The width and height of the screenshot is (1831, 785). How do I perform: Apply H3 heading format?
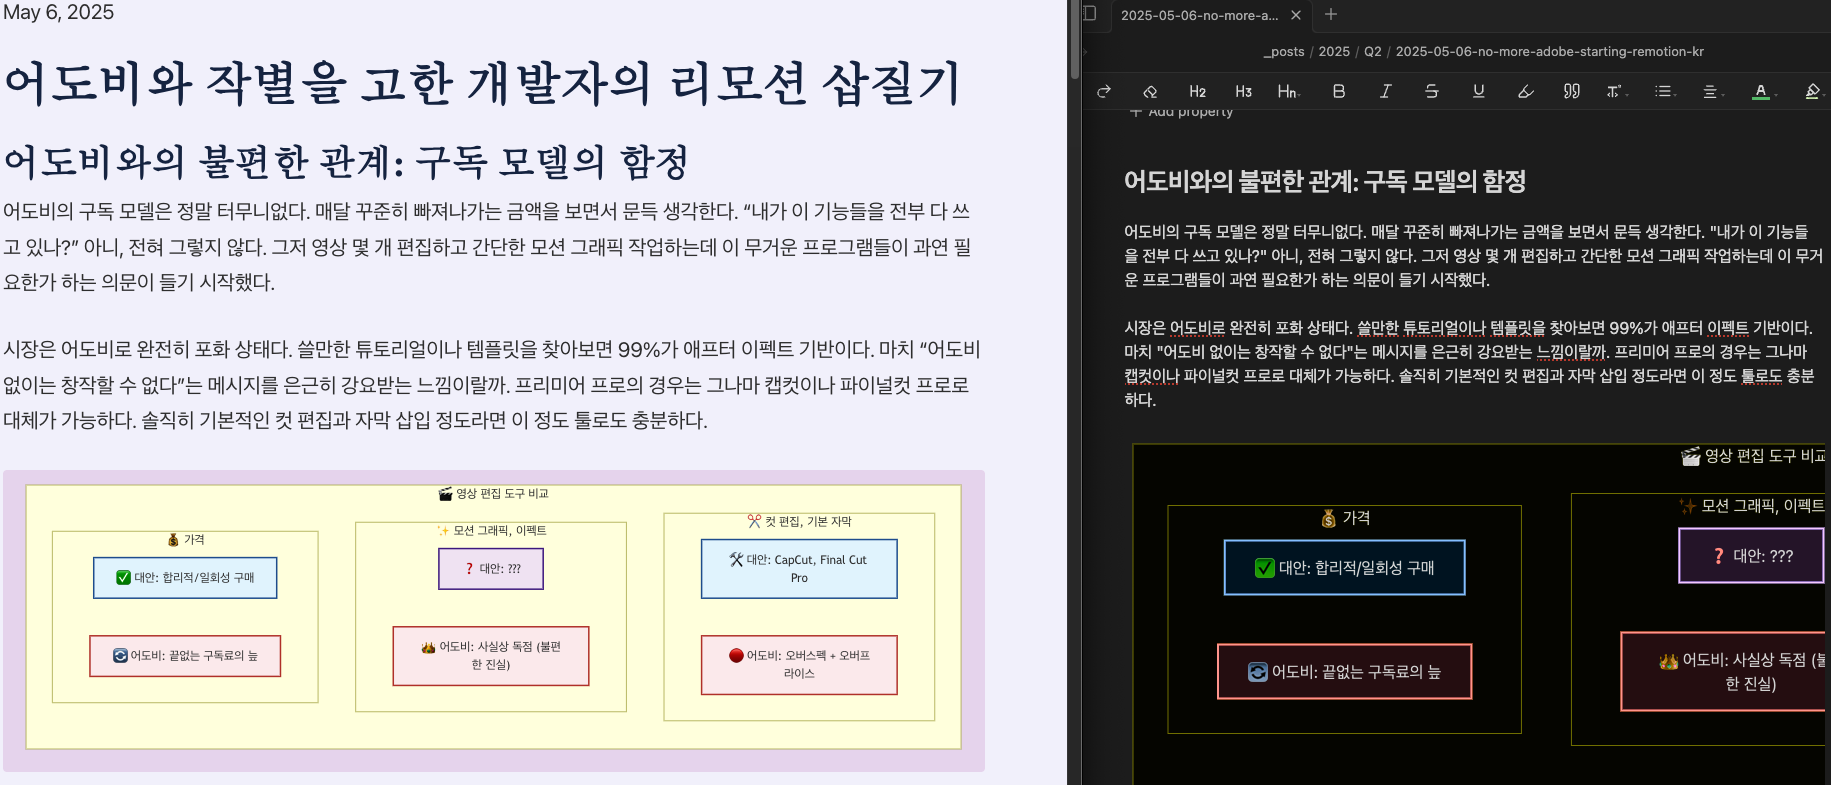(x=1243, y=91)
